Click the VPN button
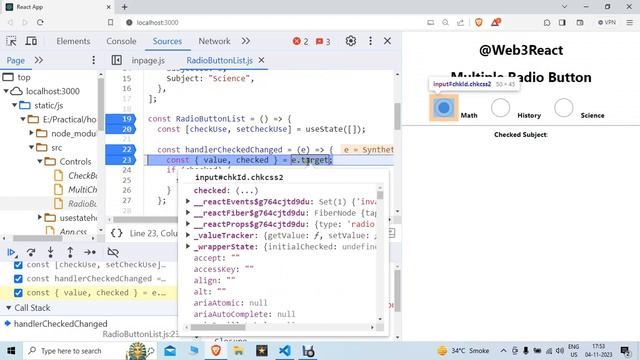Screen dimensions: 640x360 [x=607, y=22]
